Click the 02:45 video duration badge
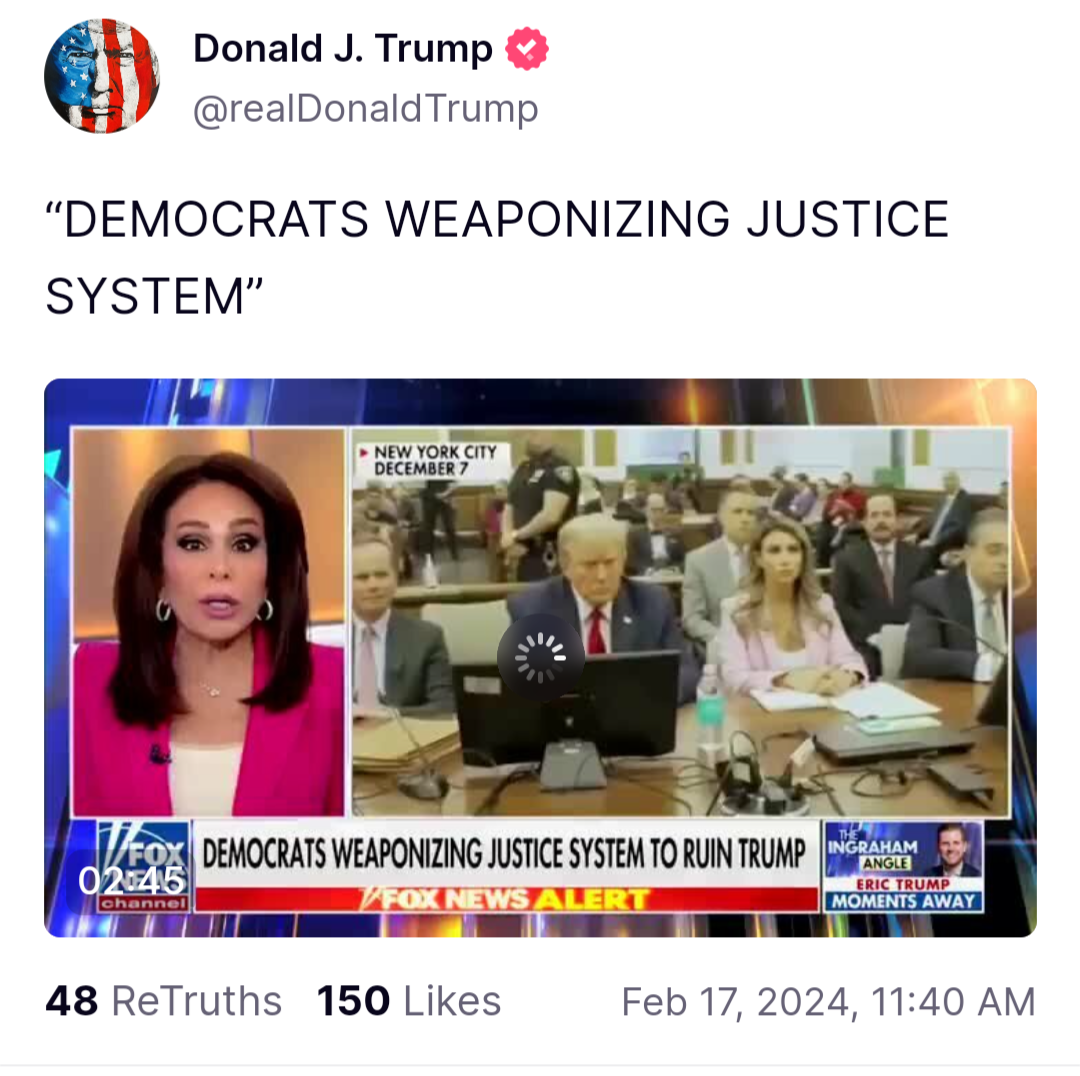This screenshot has width=1080, height=1076. 131,880
